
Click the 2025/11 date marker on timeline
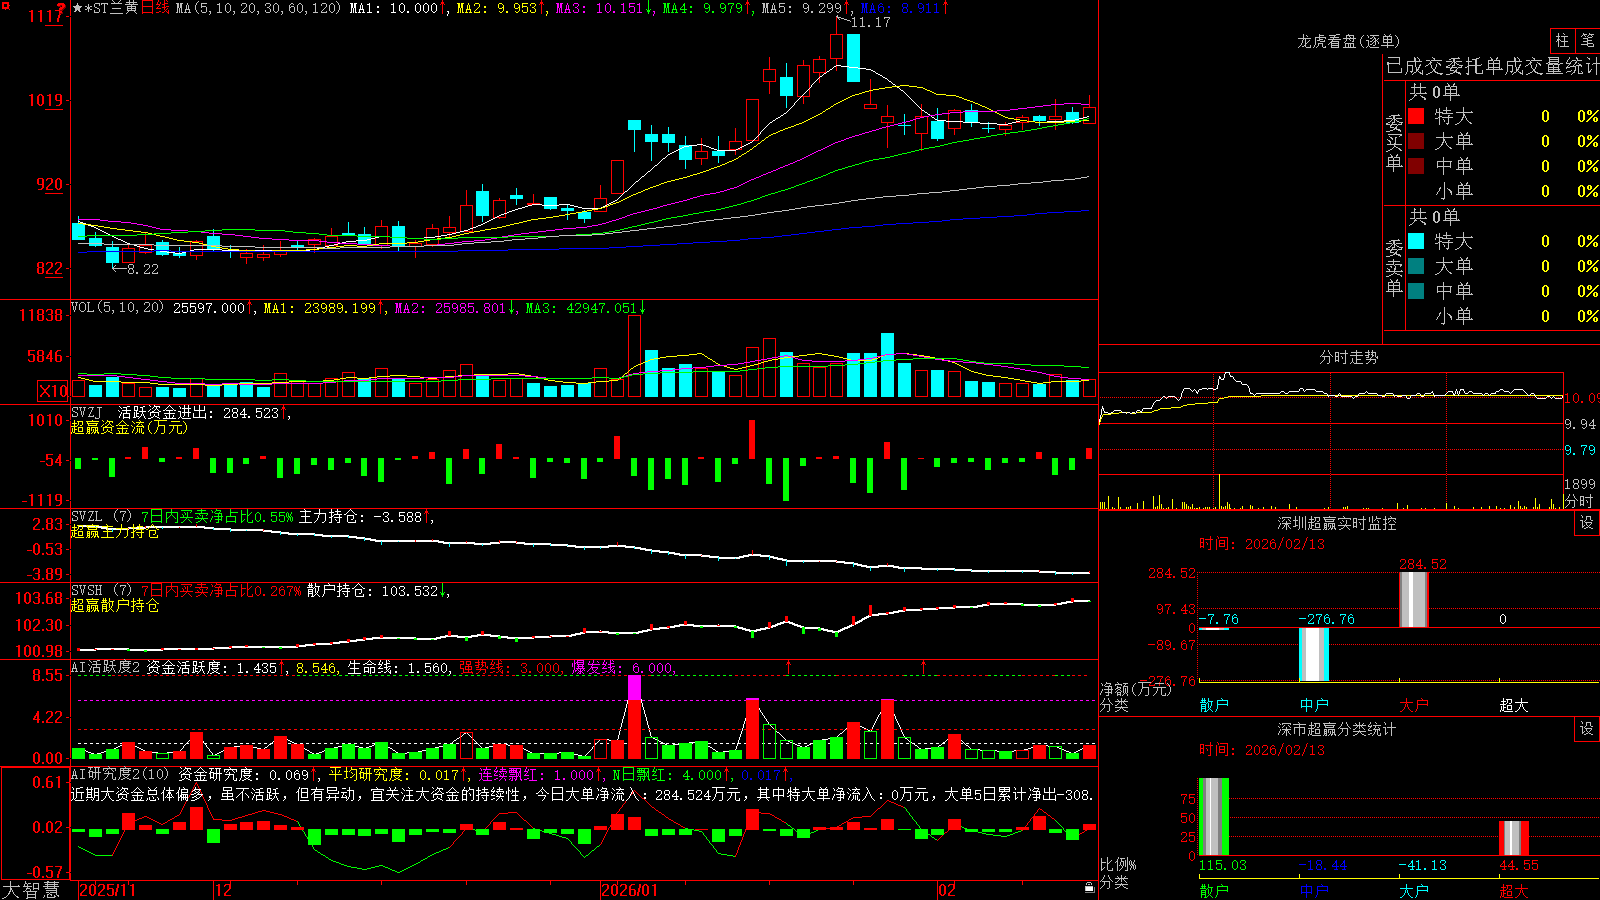[107, 890]
